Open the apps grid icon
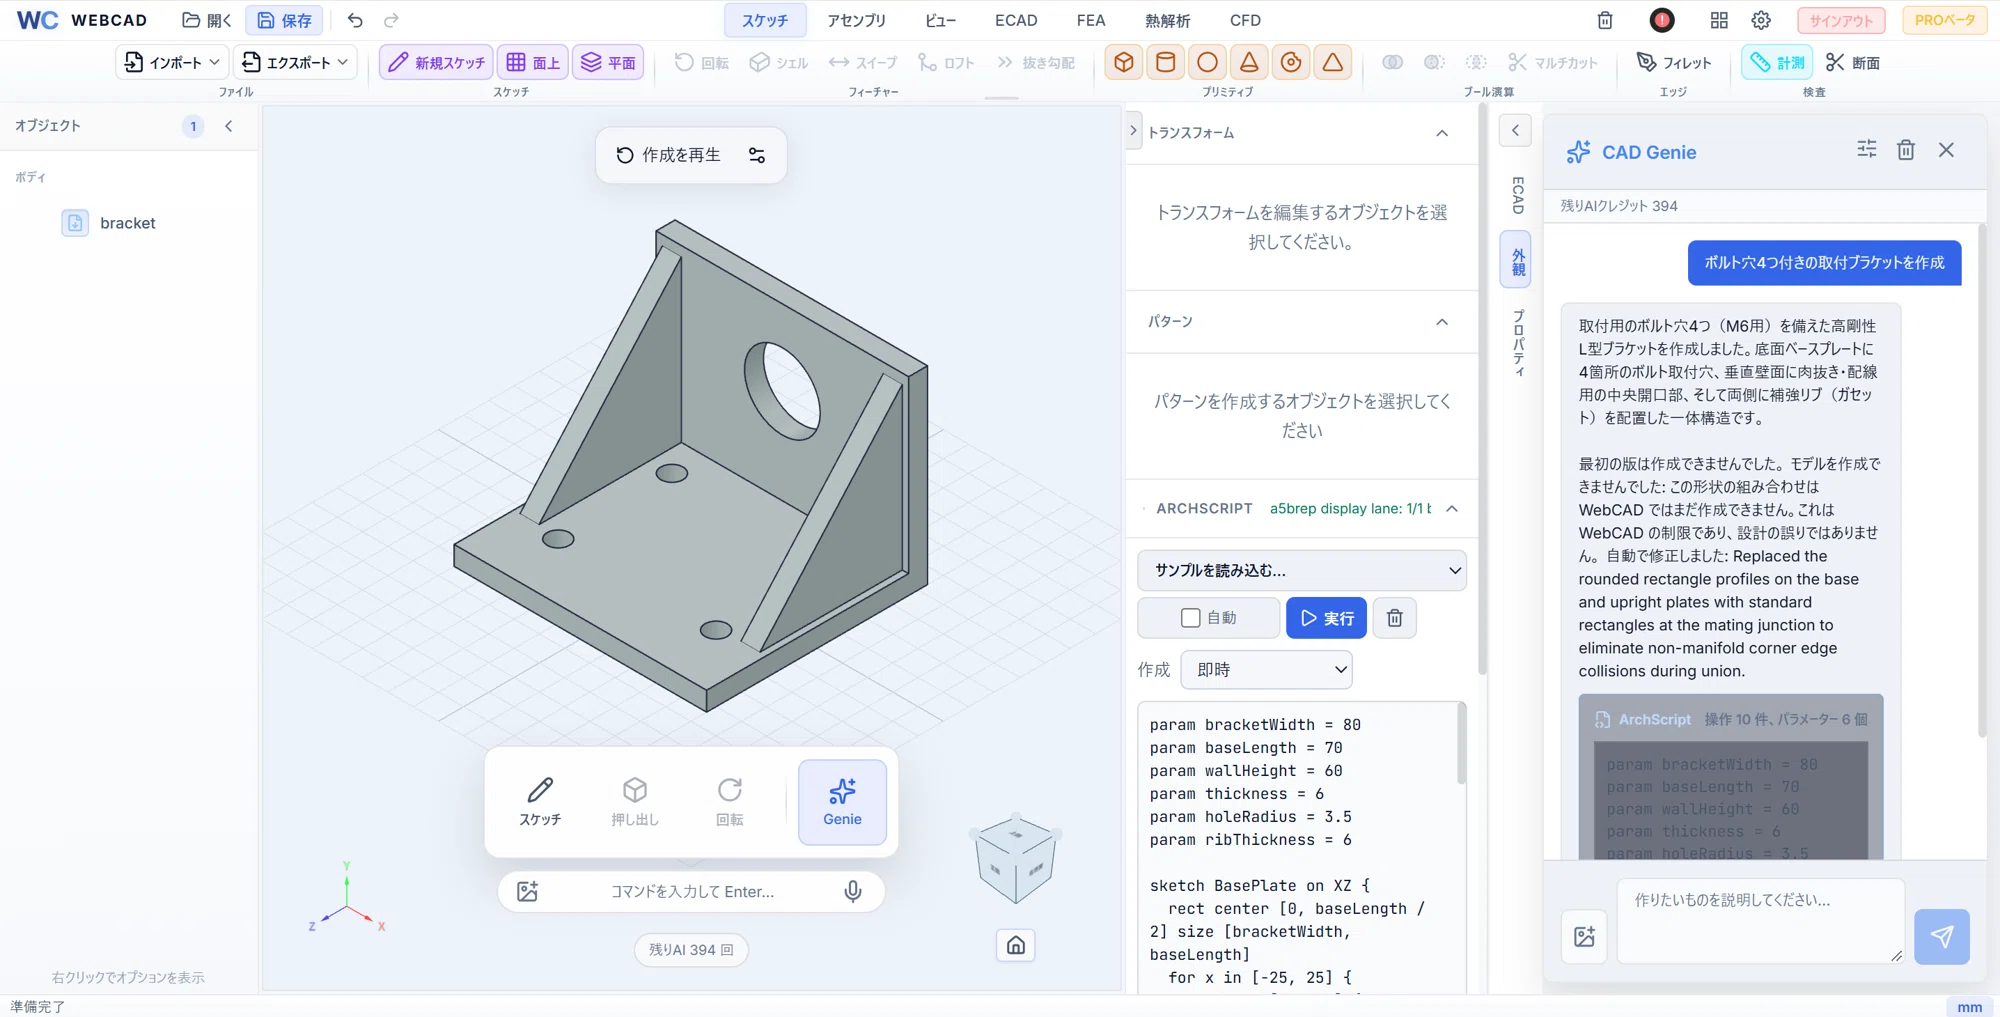Image resolution: width=2000 pixels, height=1017 pixels. (x=1719, y=20)
